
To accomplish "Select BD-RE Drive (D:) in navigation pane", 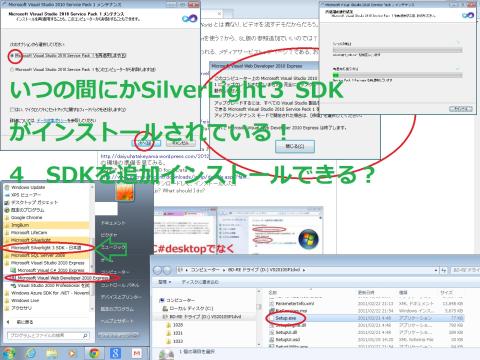I will [202, 316].
